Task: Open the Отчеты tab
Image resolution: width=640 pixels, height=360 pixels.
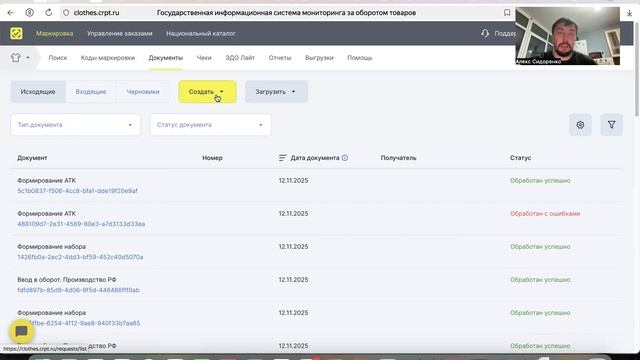Action: click(280, 58)
